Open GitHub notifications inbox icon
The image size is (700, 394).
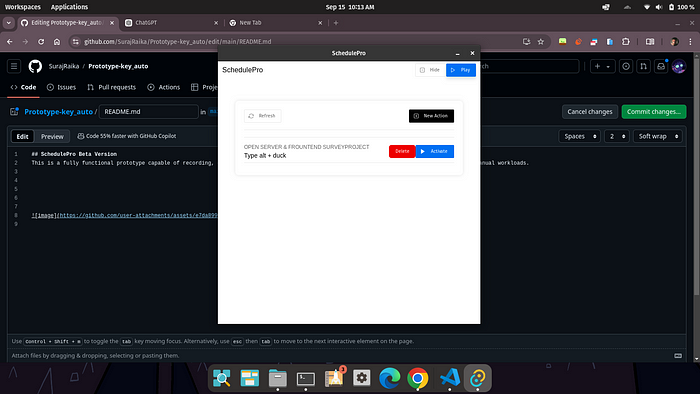[x=661, y=66]
